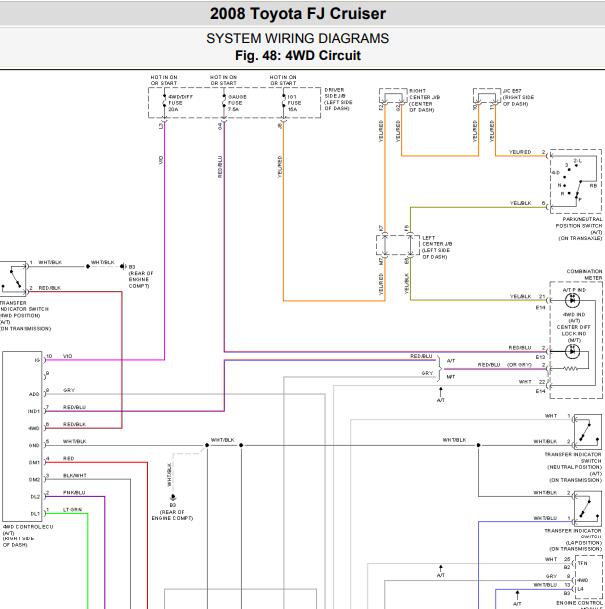Click WHT label at module pin 25
The height and width of the screenshot is (609, 605).
551,559
